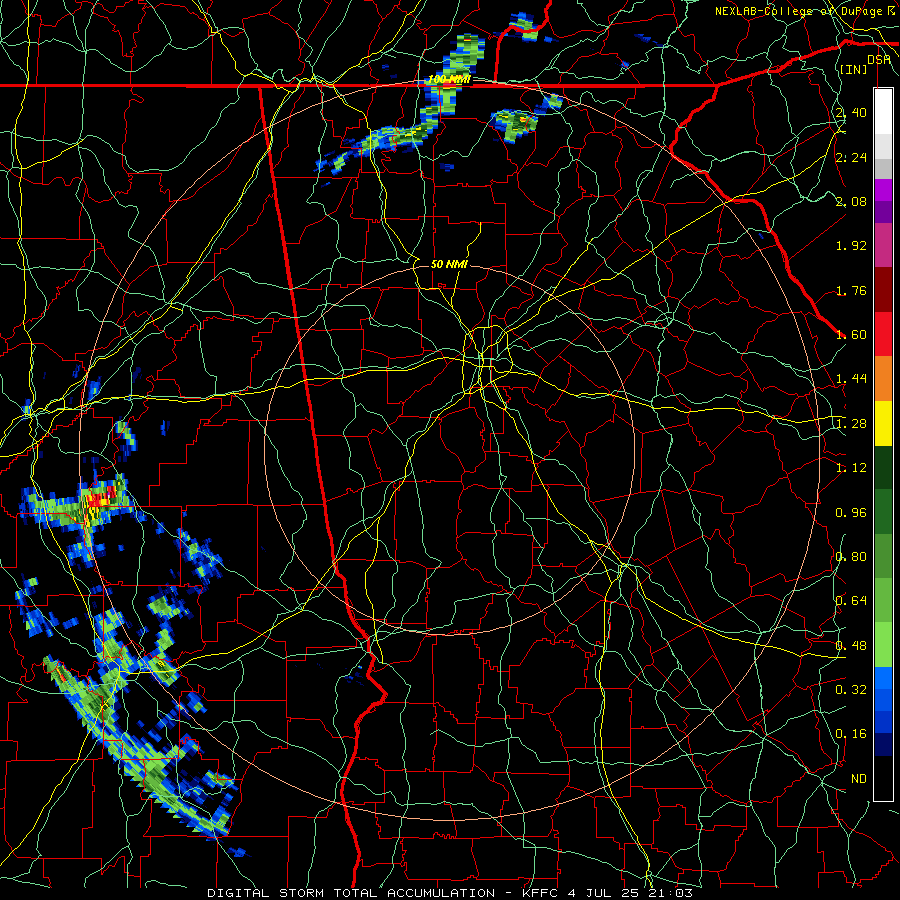Click the 2.24 legend value
The image size is (900, 900).
click(x=851, y=157)
